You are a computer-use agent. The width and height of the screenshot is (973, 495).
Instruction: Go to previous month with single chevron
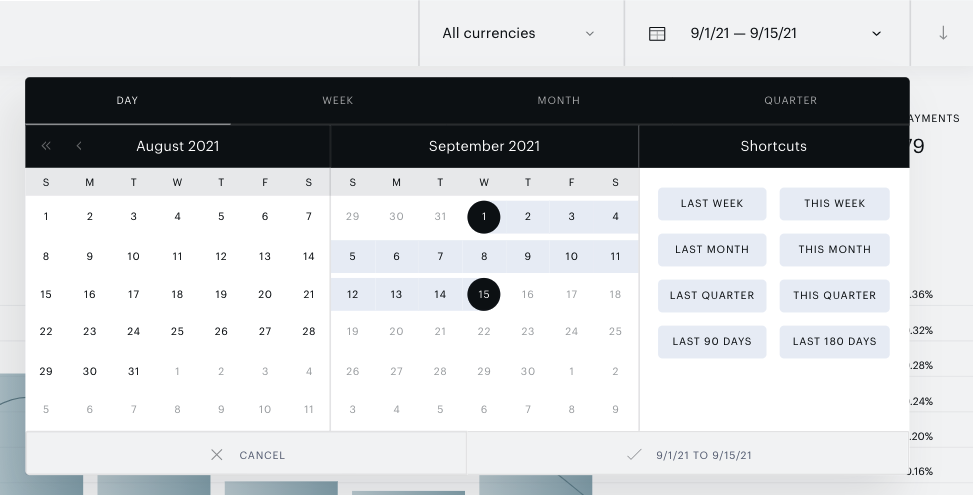[79, 146]
